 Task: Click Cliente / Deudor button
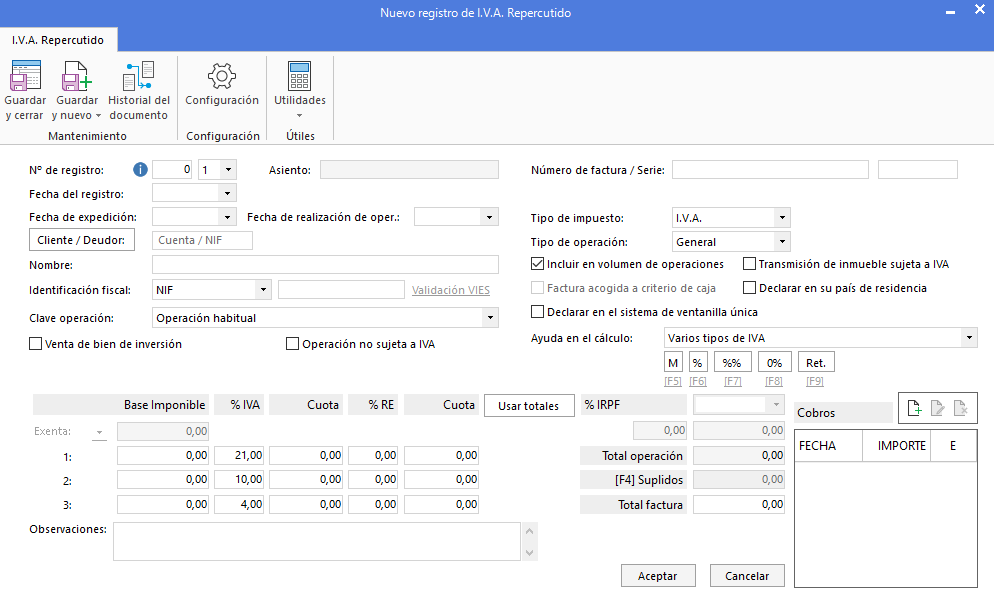coord(82,240)
